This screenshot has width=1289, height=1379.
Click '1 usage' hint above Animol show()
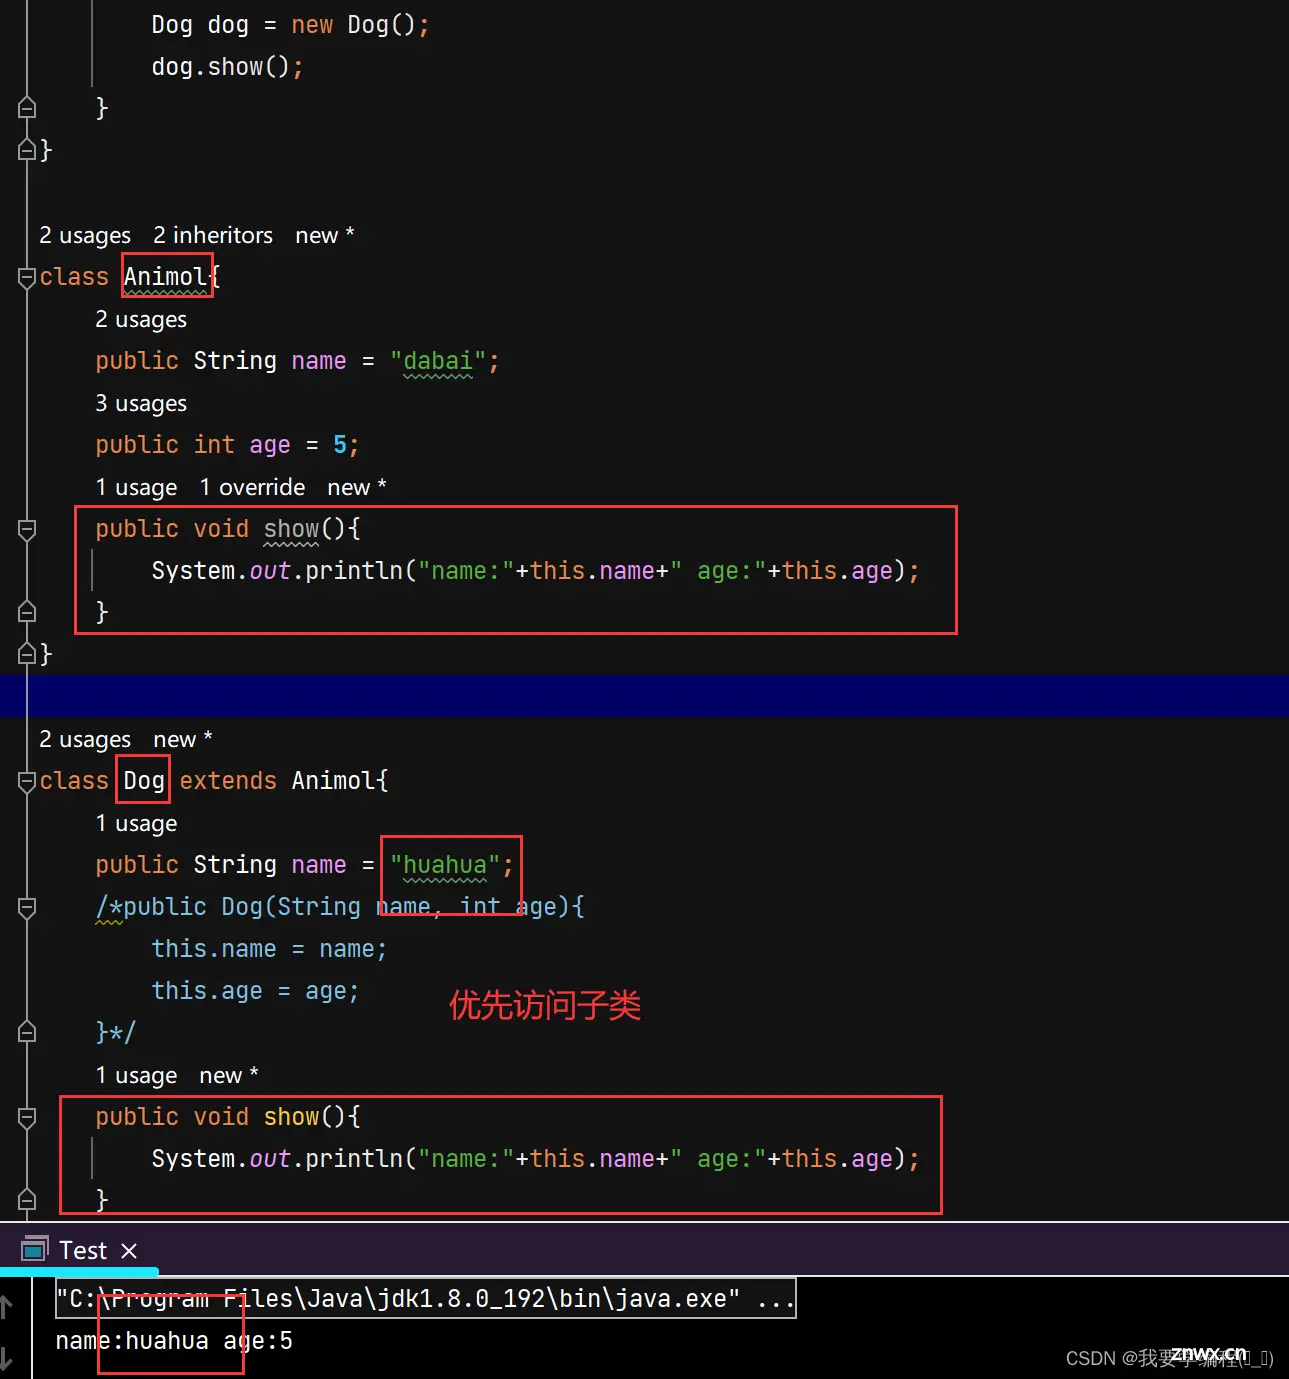[x=136, y=487]
